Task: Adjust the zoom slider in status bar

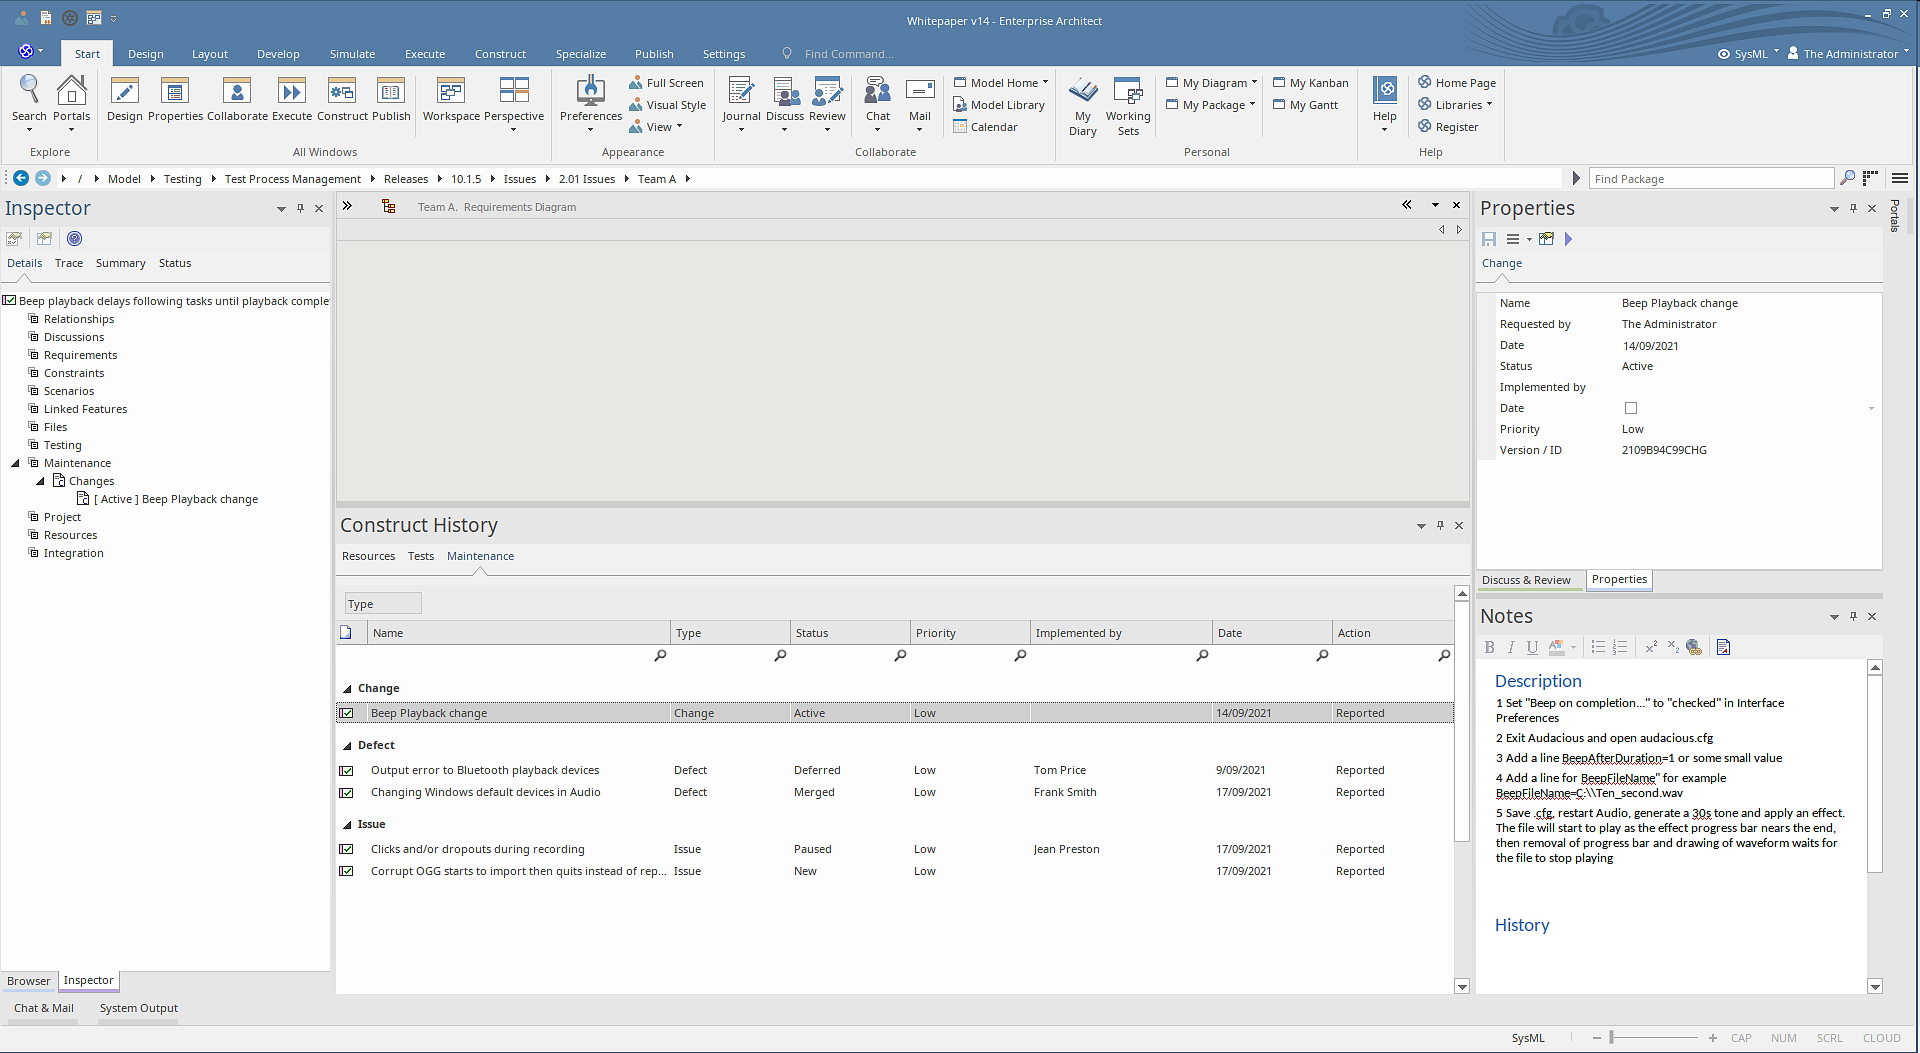Action: click(1612, 1038)
